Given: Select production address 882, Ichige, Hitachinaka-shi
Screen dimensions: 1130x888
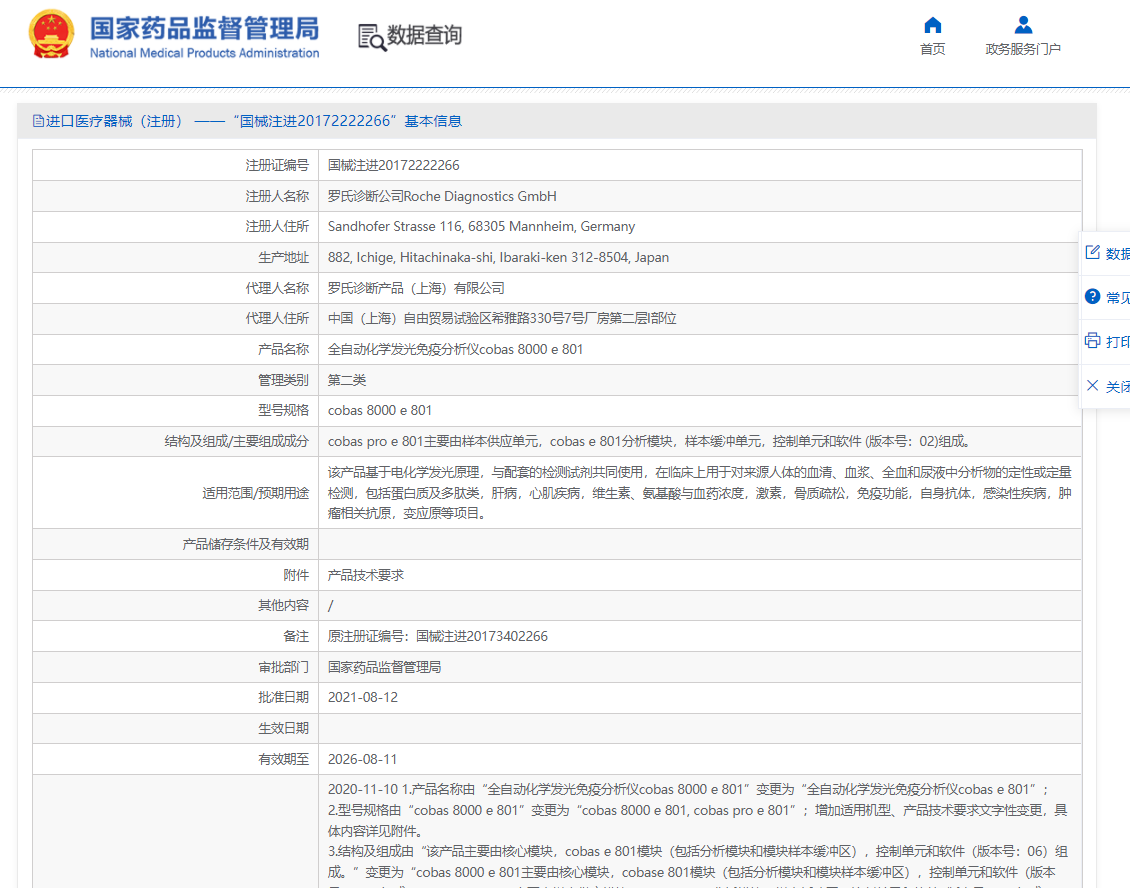Looking at the screenshot, I should (498, 257).
